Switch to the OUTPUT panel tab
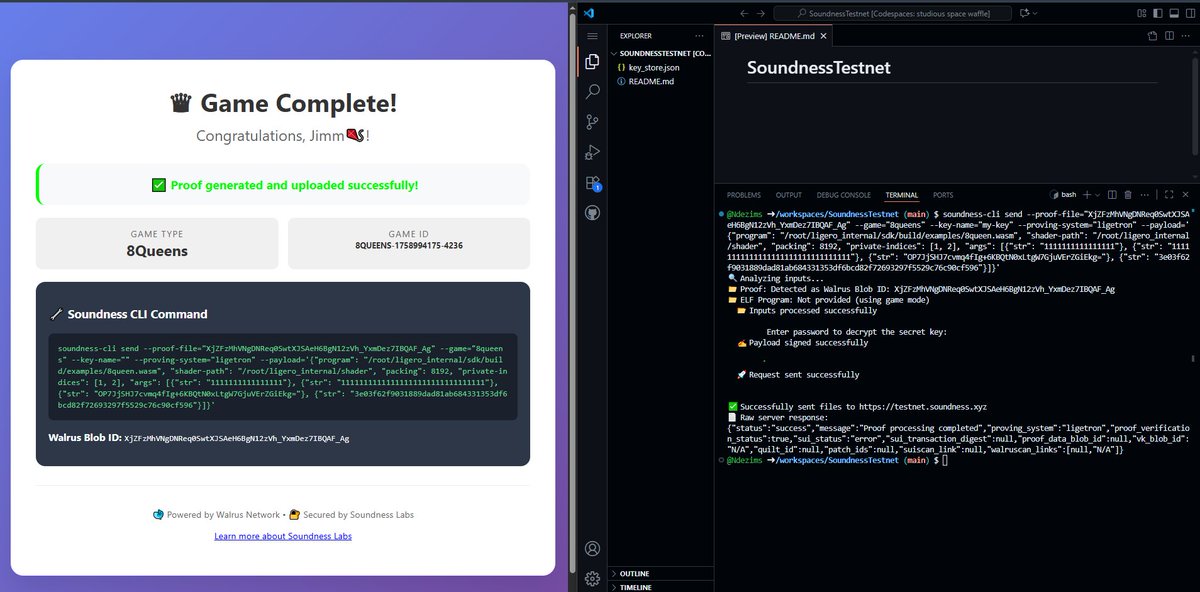Viewport: 1200px width, 592px height. point(789,195)
